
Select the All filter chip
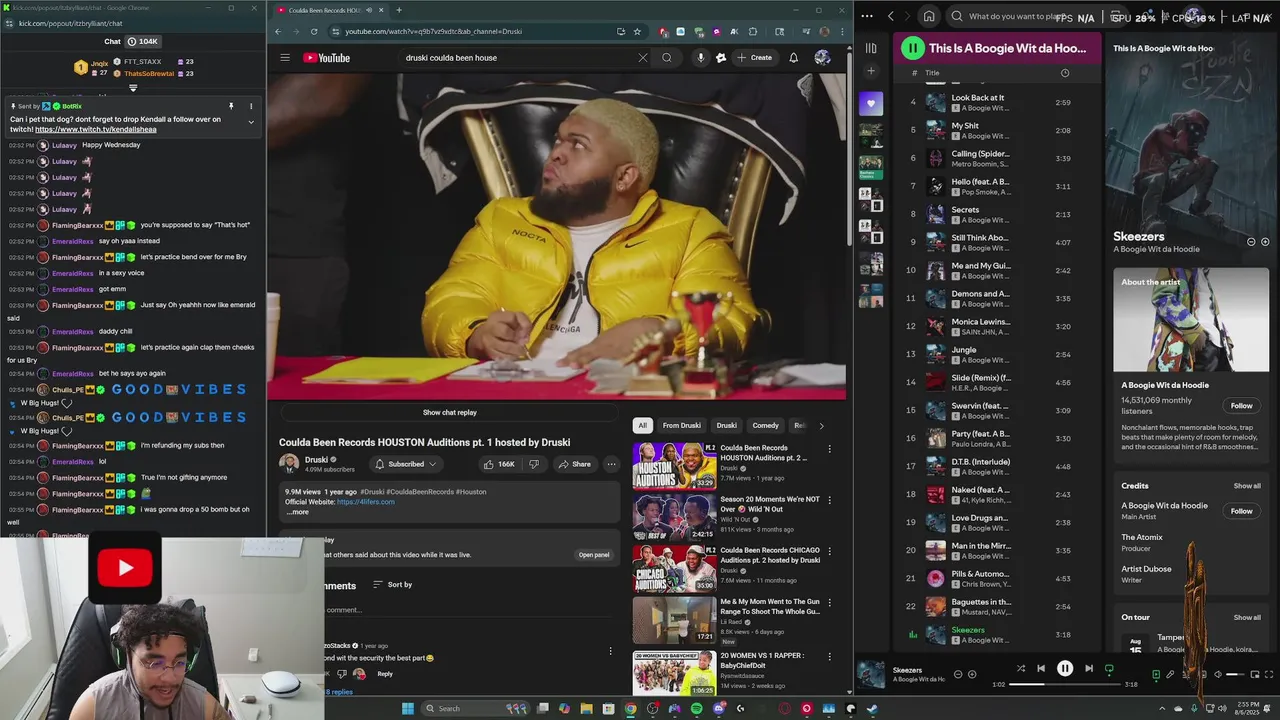coord(643,425)
